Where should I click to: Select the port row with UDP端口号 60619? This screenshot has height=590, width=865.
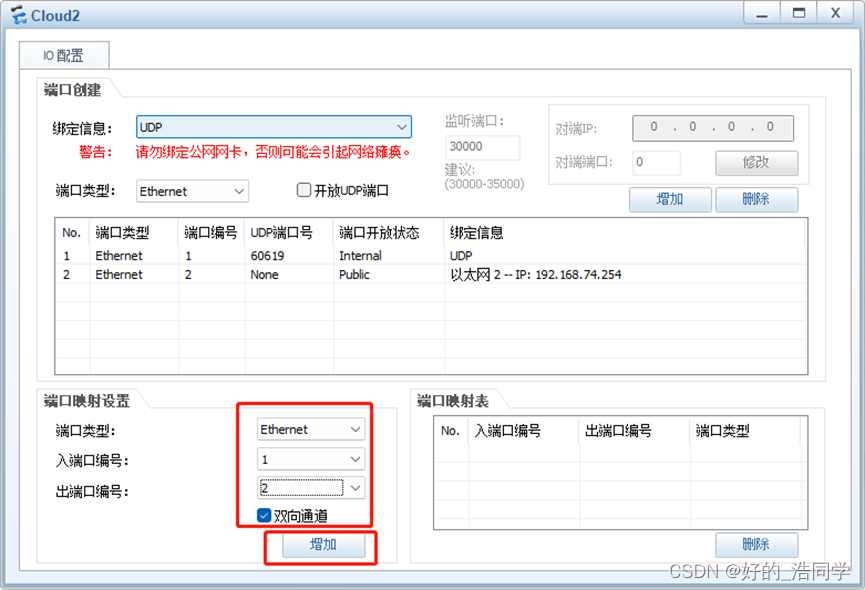[x=431, y=256]
